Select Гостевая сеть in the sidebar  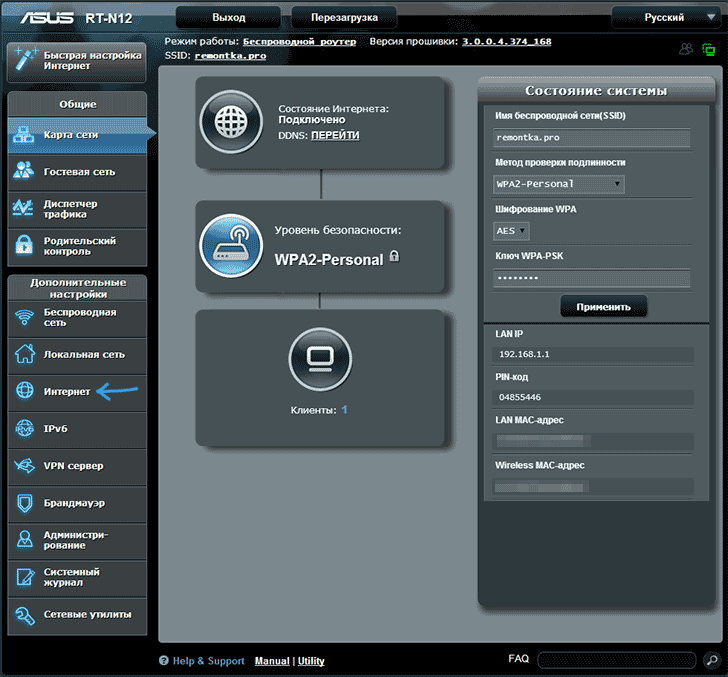point(78,171)
